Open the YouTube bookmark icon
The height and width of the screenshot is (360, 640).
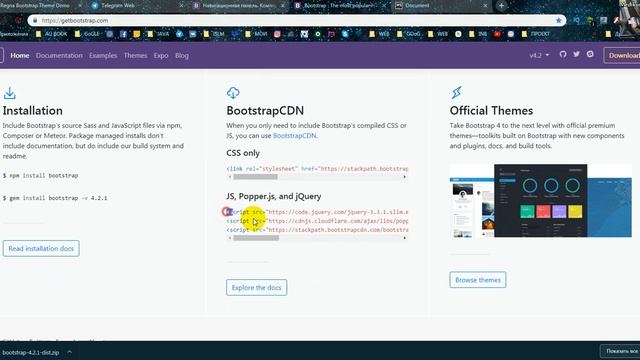point(497,34)
